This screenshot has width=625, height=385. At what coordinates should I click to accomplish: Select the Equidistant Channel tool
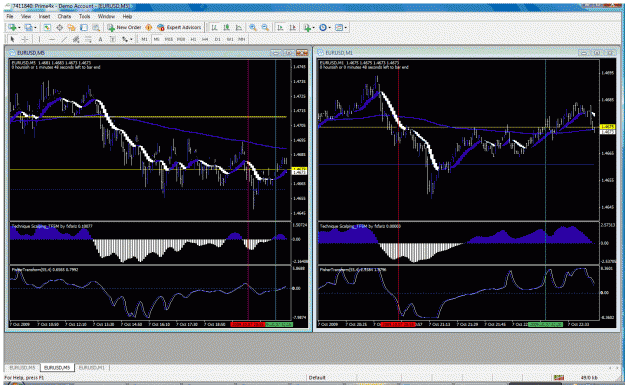pyautogui.click(x=76, y=39)
